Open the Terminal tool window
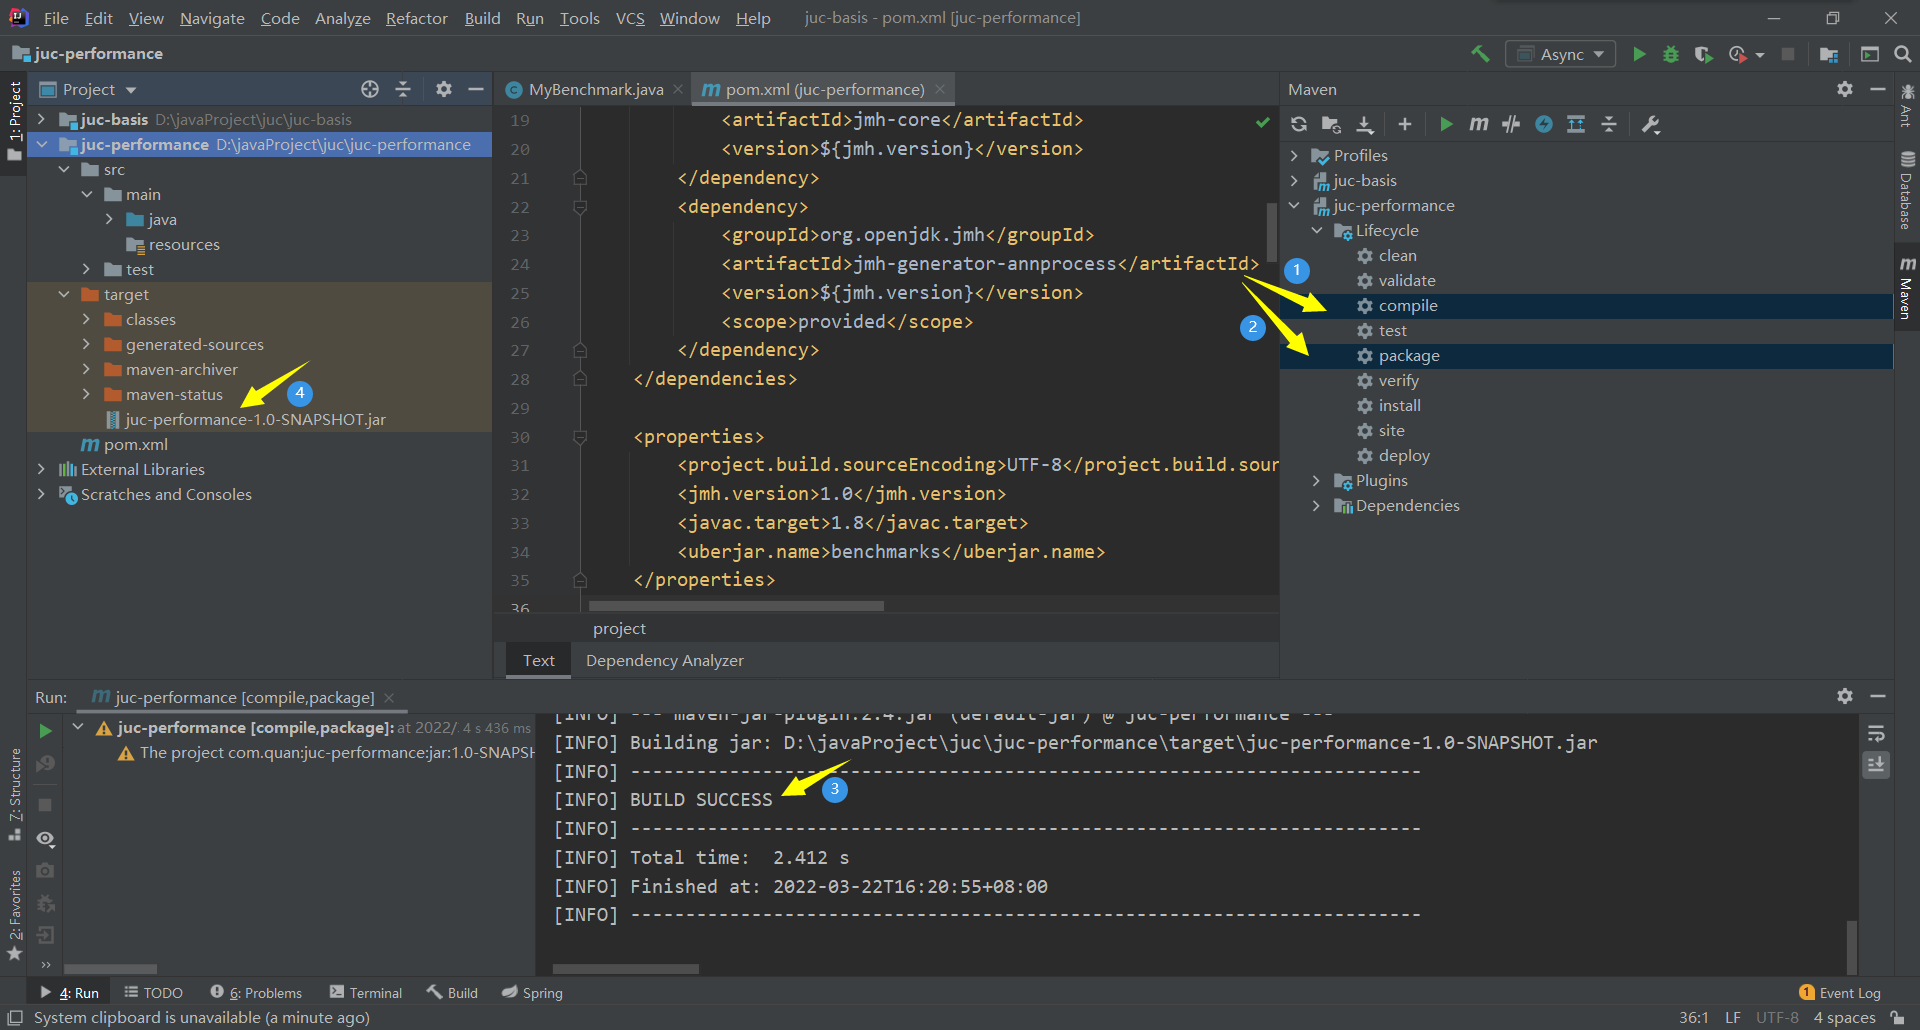Screen dimensions: 1920x1030 pos(366,993)
